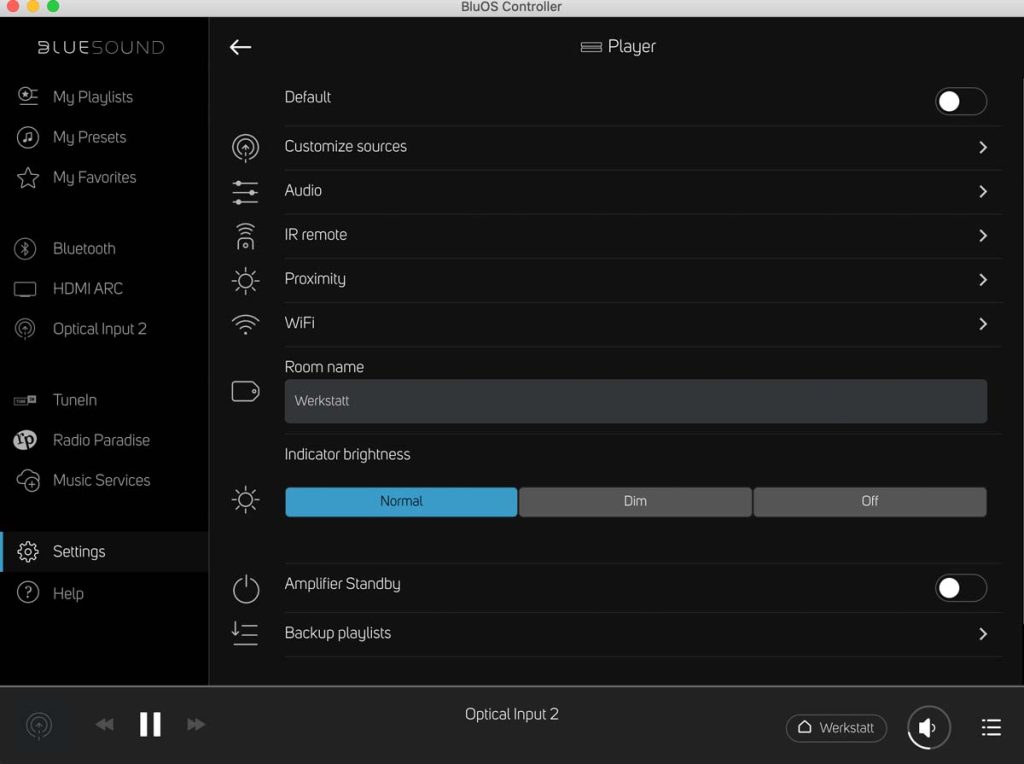Click the TuneIn icon in sidebar
Viewport: 1024px width, 764px height.
pyautogui.click(x=26, y=400)
